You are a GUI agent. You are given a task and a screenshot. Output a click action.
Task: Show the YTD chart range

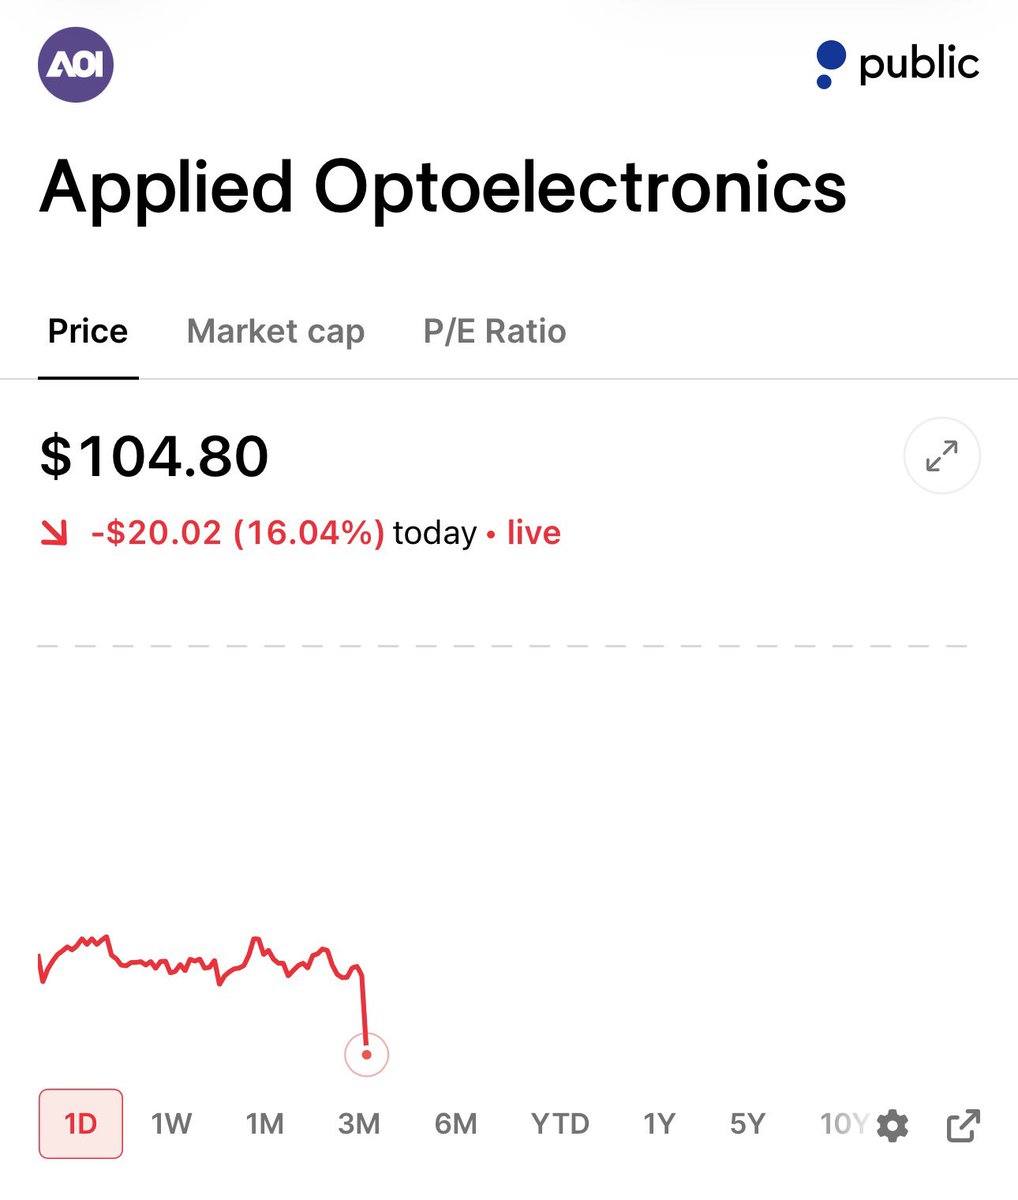point(560,1124)
